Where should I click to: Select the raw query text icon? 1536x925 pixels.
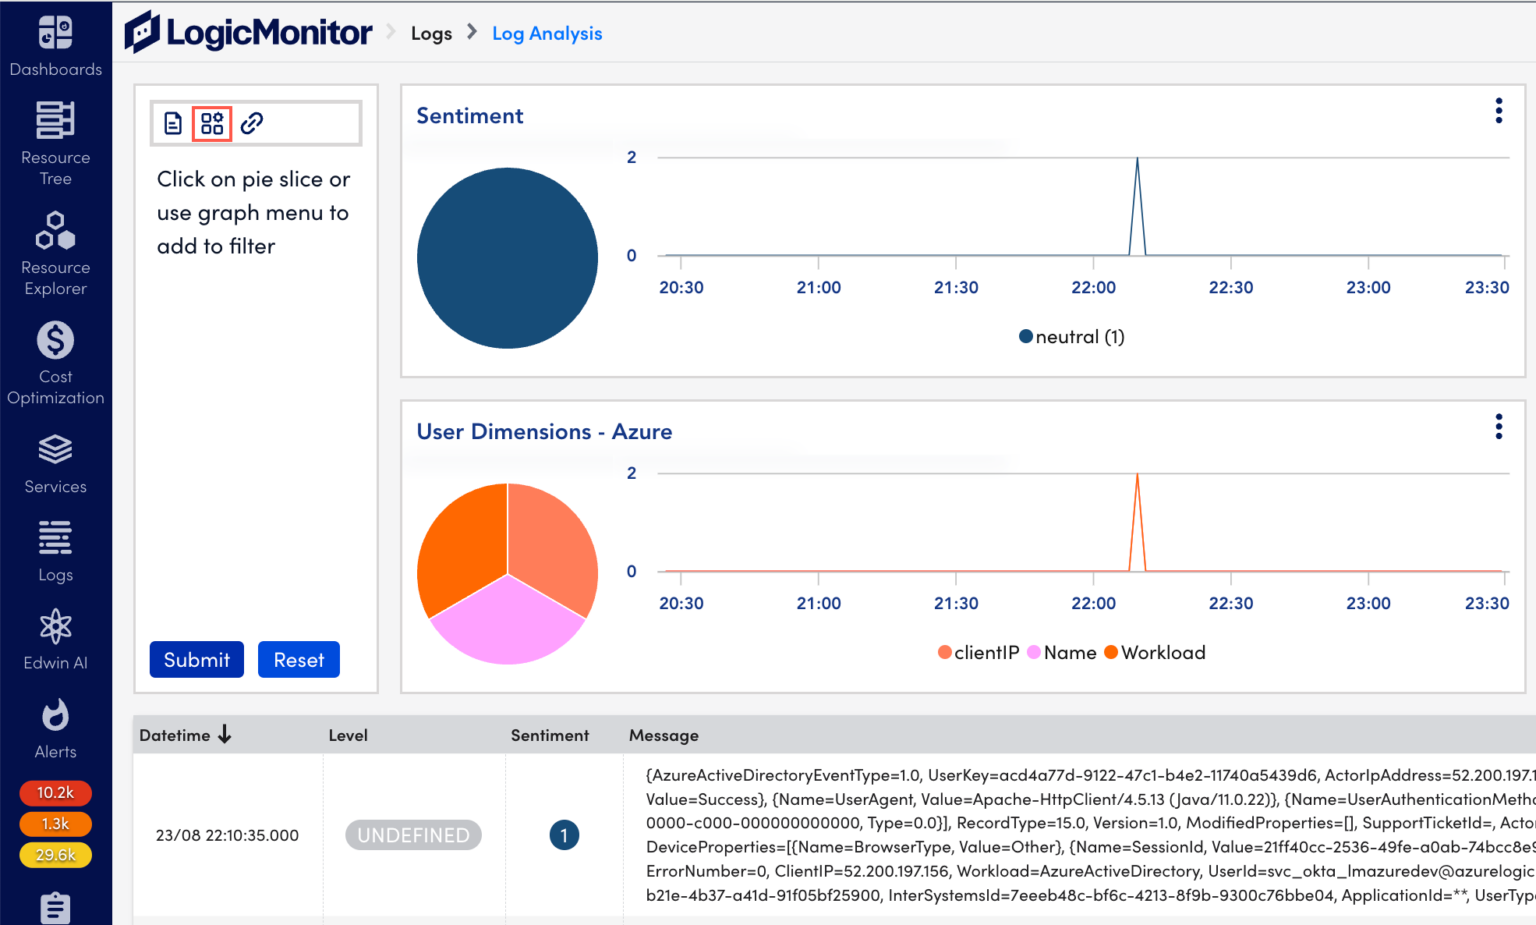pyautogui.click(x=172, y=123)
